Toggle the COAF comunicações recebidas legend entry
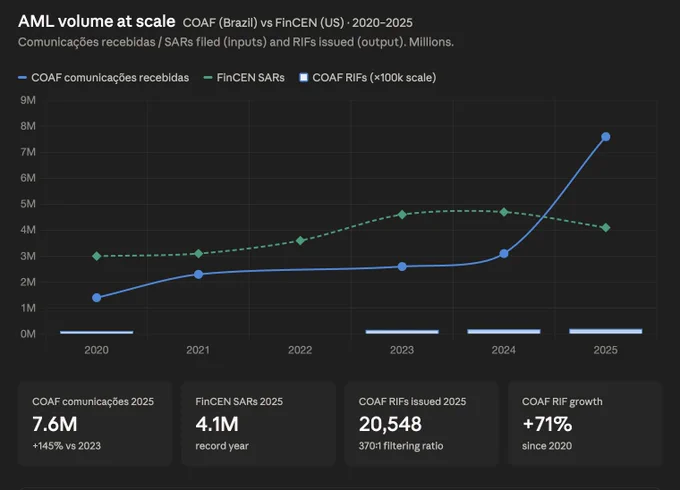 click(x=103, y=78)
